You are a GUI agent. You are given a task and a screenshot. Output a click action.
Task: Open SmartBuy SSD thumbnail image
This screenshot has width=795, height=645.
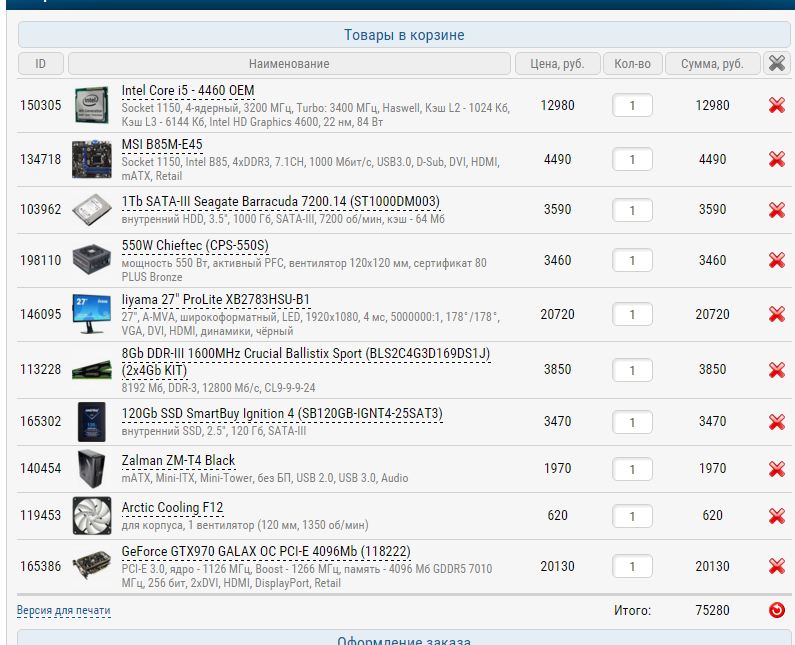(92, 422)
